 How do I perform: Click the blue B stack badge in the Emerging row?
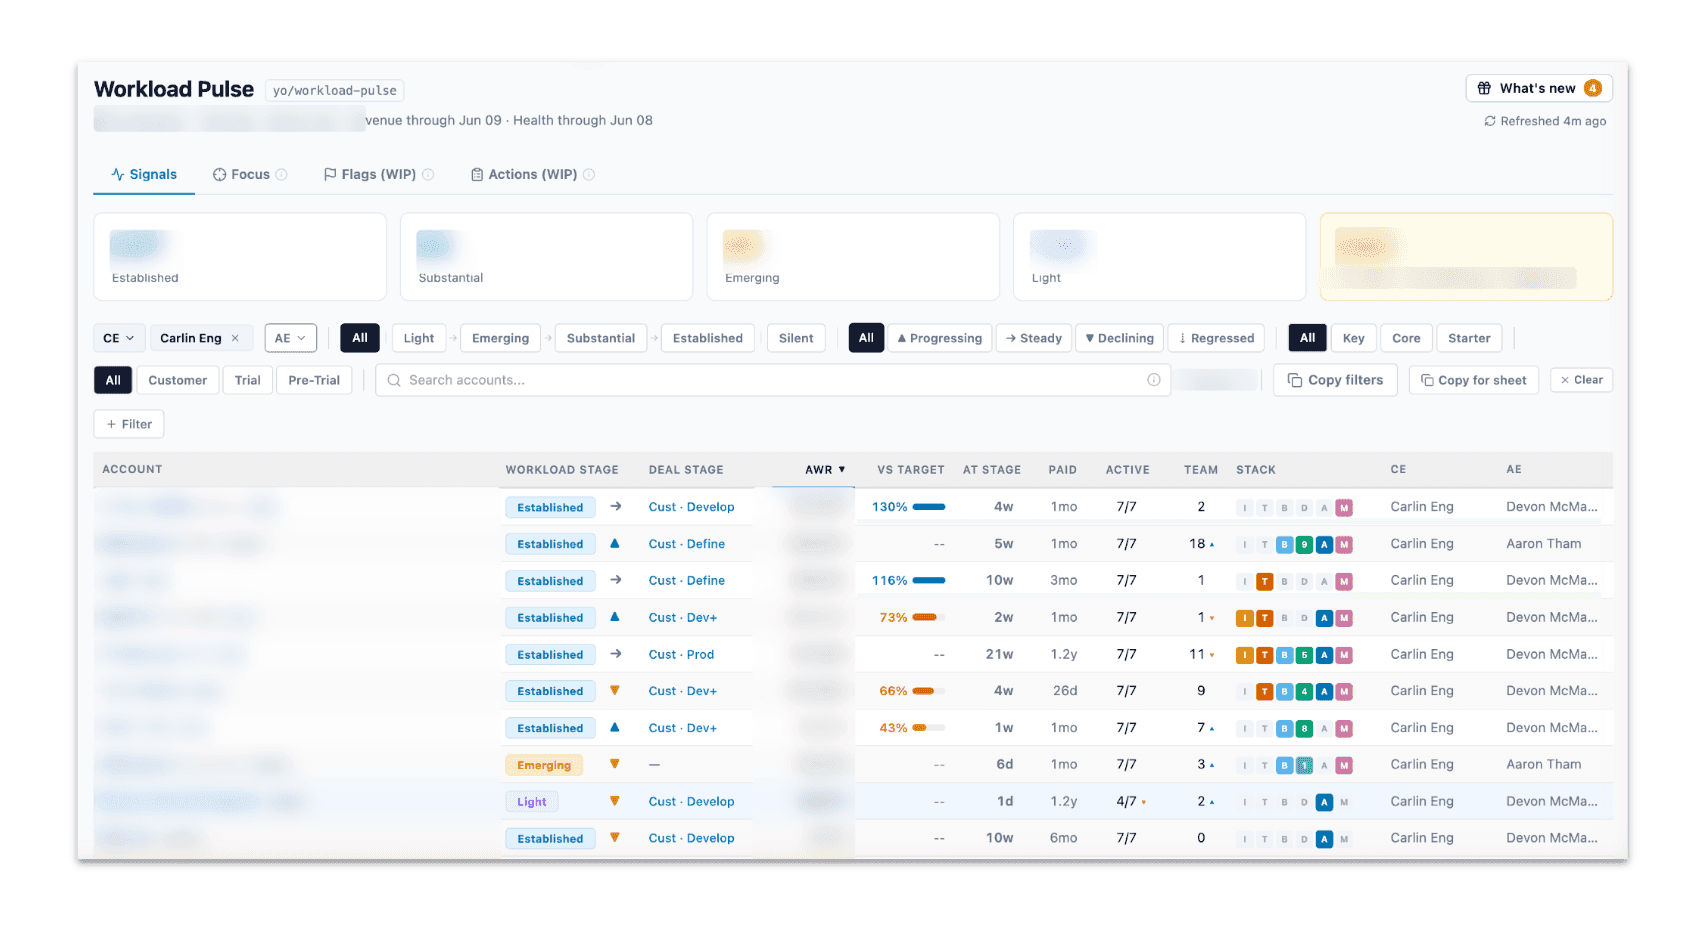[x=1284, y=765]
